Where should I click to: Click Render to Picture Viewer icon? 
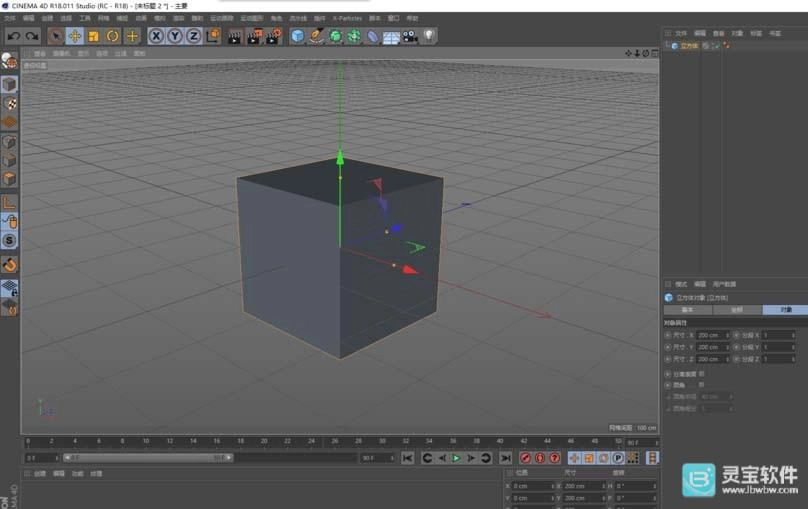pos(254,37)
